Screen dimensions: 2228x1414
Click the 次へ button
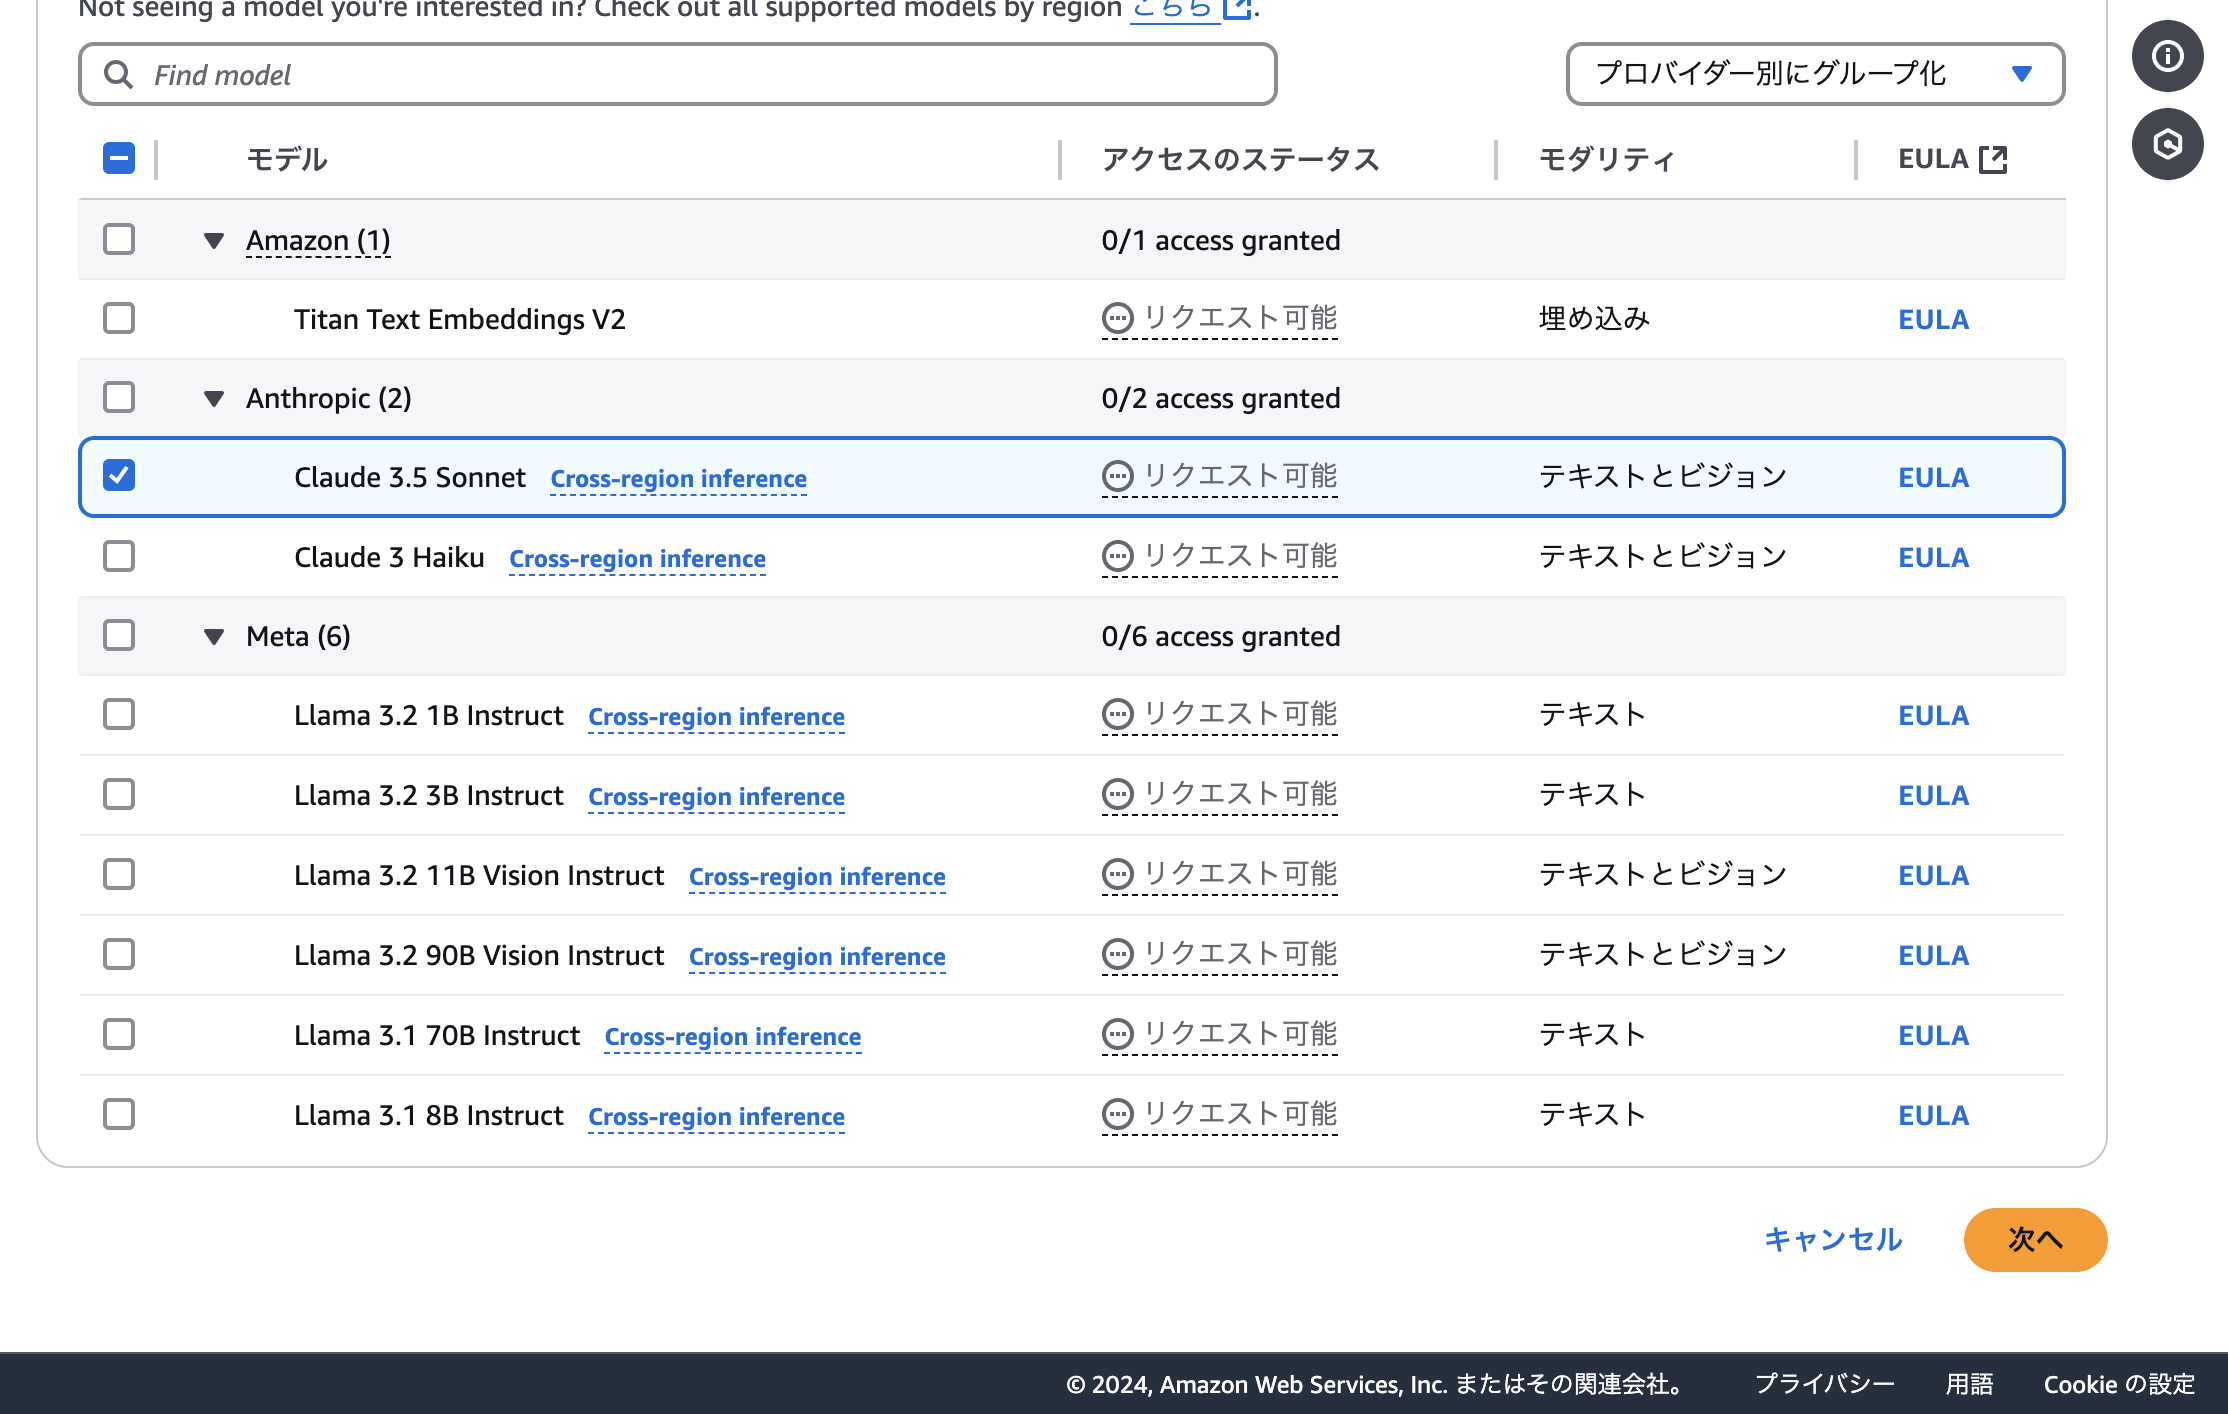click(x=2034, y=1239)
